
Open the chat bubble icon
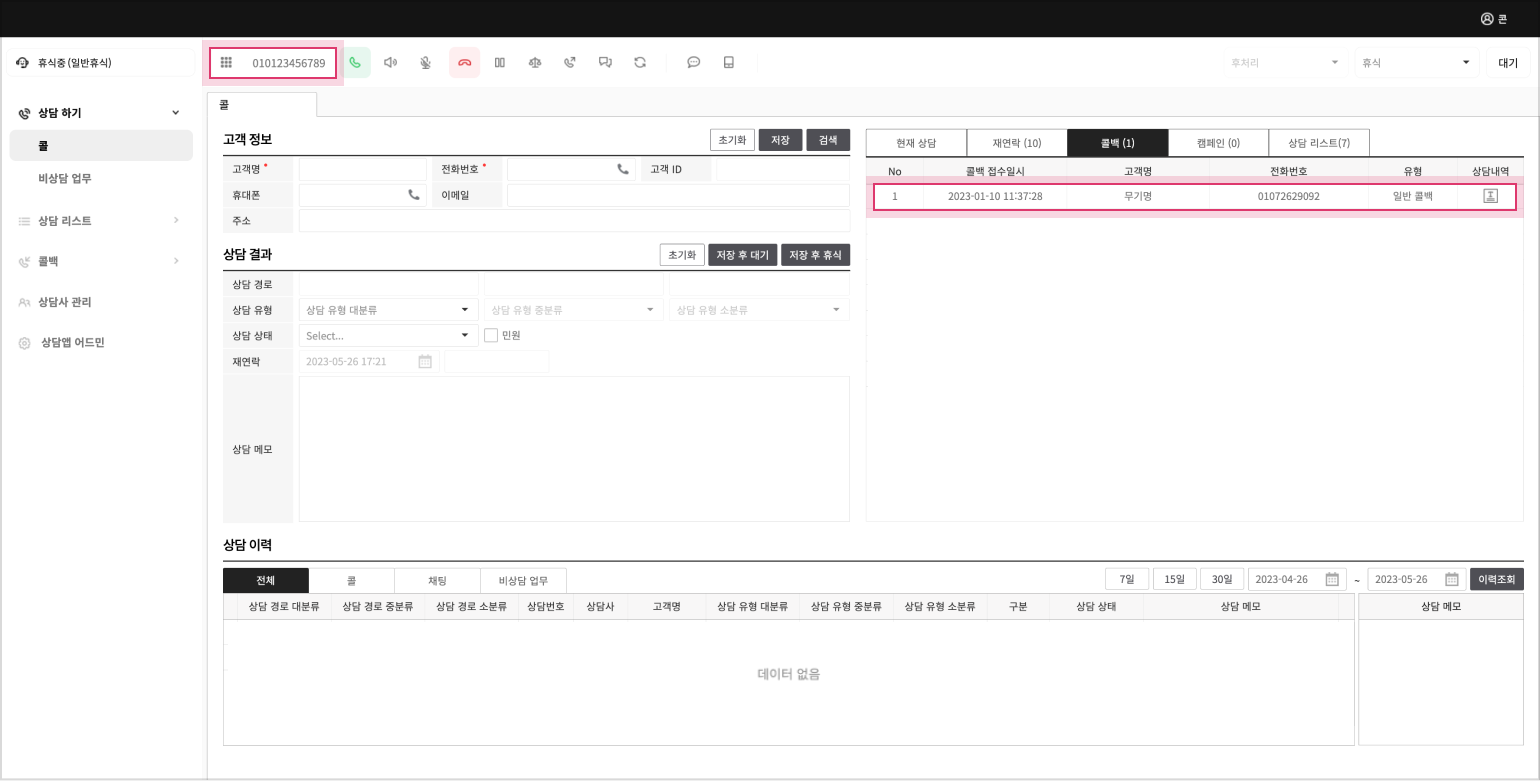(x=693, y=63)
